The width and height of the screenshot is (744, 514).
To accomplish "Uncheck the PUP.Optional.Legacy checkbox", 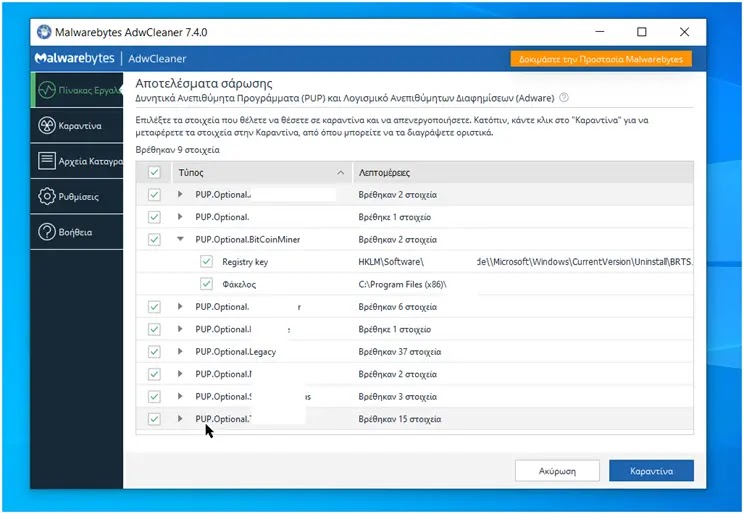I will tap(154, 352).
